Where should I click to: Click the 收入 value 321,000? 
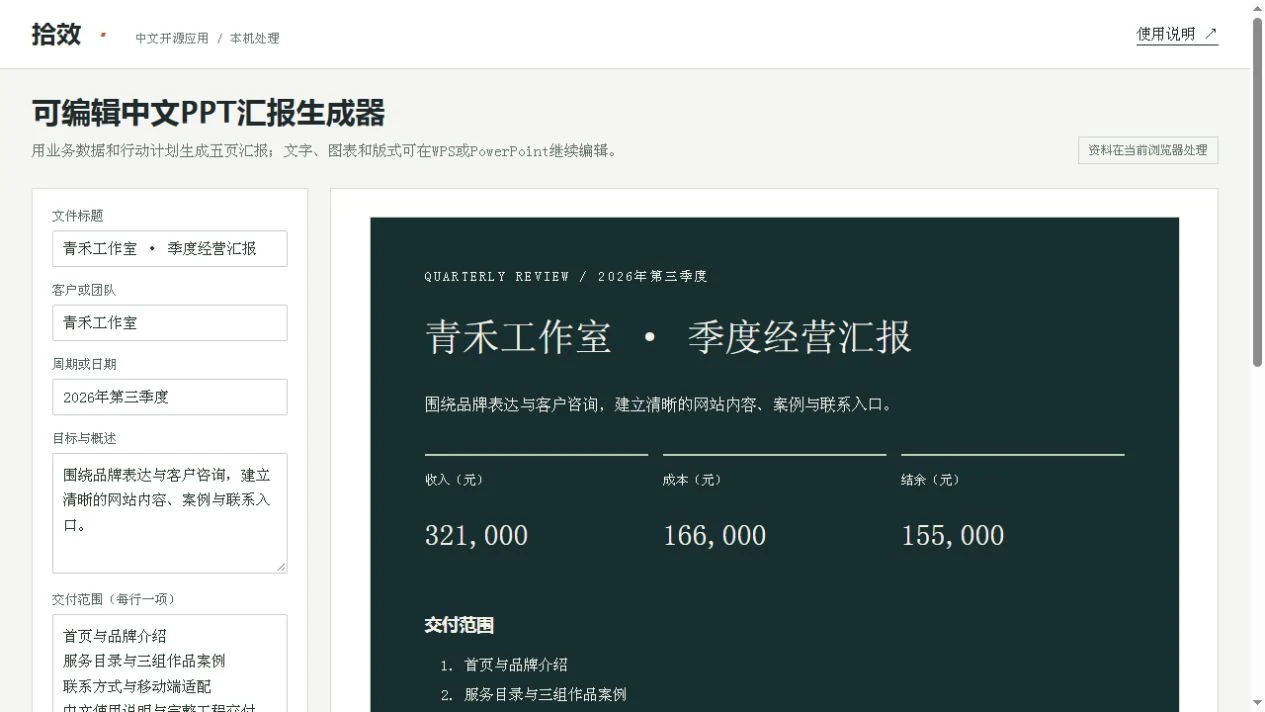476,535
